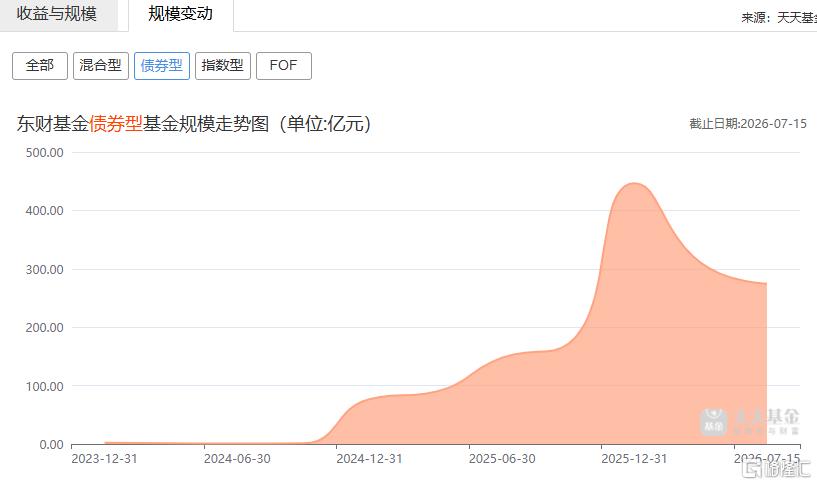This screenshot has height=485, width=817.
Task: Click the 截止日期:2026-07-15 label
Action: 748,124
